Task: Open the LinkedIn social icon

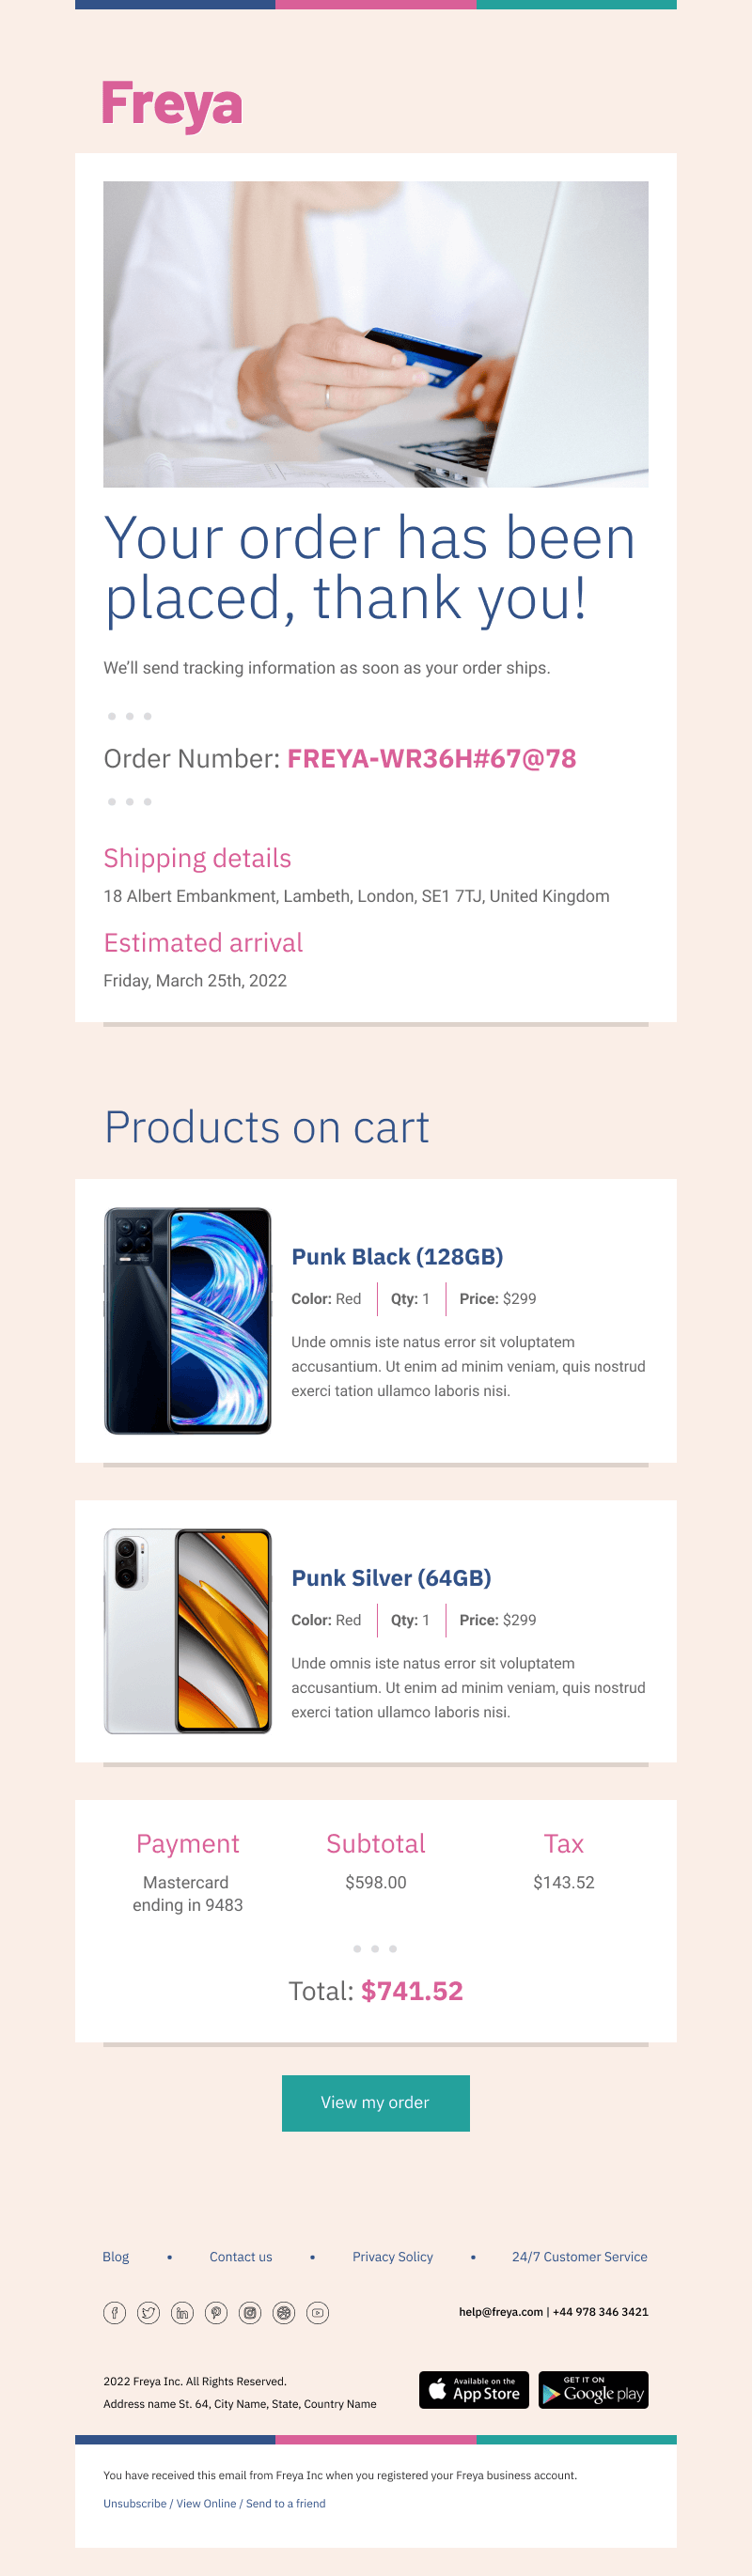Action: [x=182, y=2312]
